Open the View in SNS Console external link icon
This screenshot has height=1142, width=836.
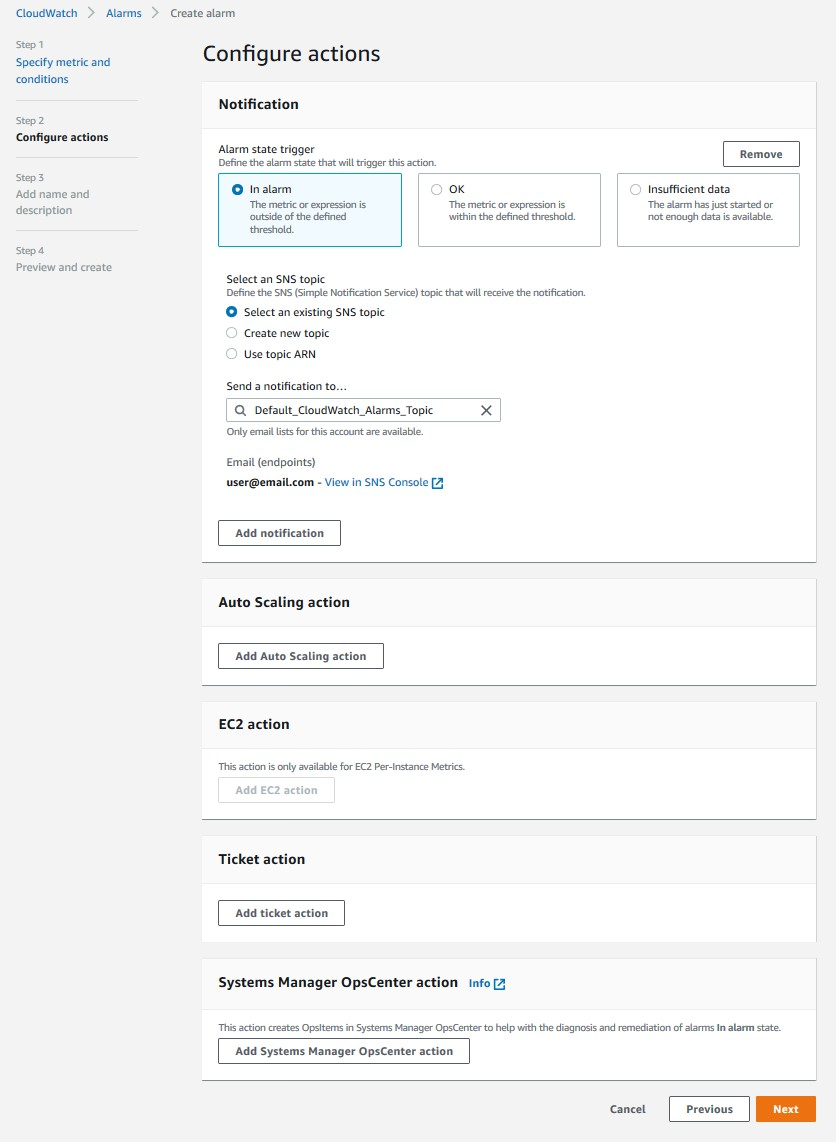(437, 482)
